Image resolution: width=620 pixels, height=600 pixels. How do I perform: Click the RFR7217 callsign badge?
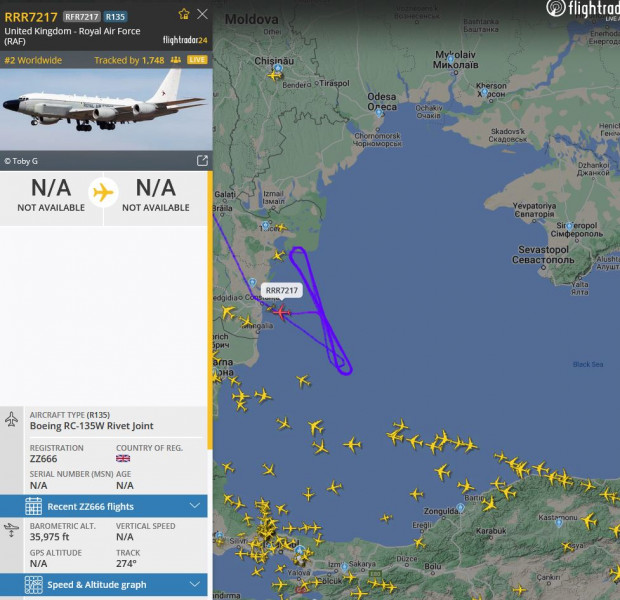(81, 17)
